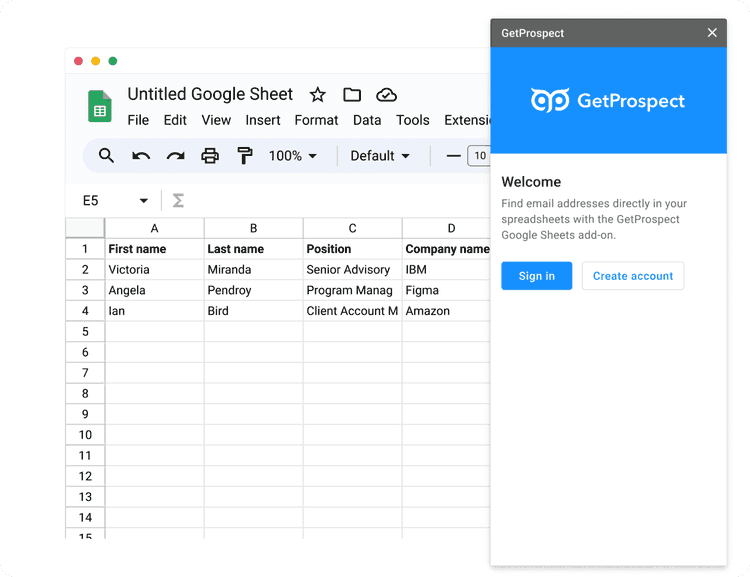This screenshot has width=750, height=577.
Task: Click the yellow macOS minimize dot
Action: tap(96, 61)
